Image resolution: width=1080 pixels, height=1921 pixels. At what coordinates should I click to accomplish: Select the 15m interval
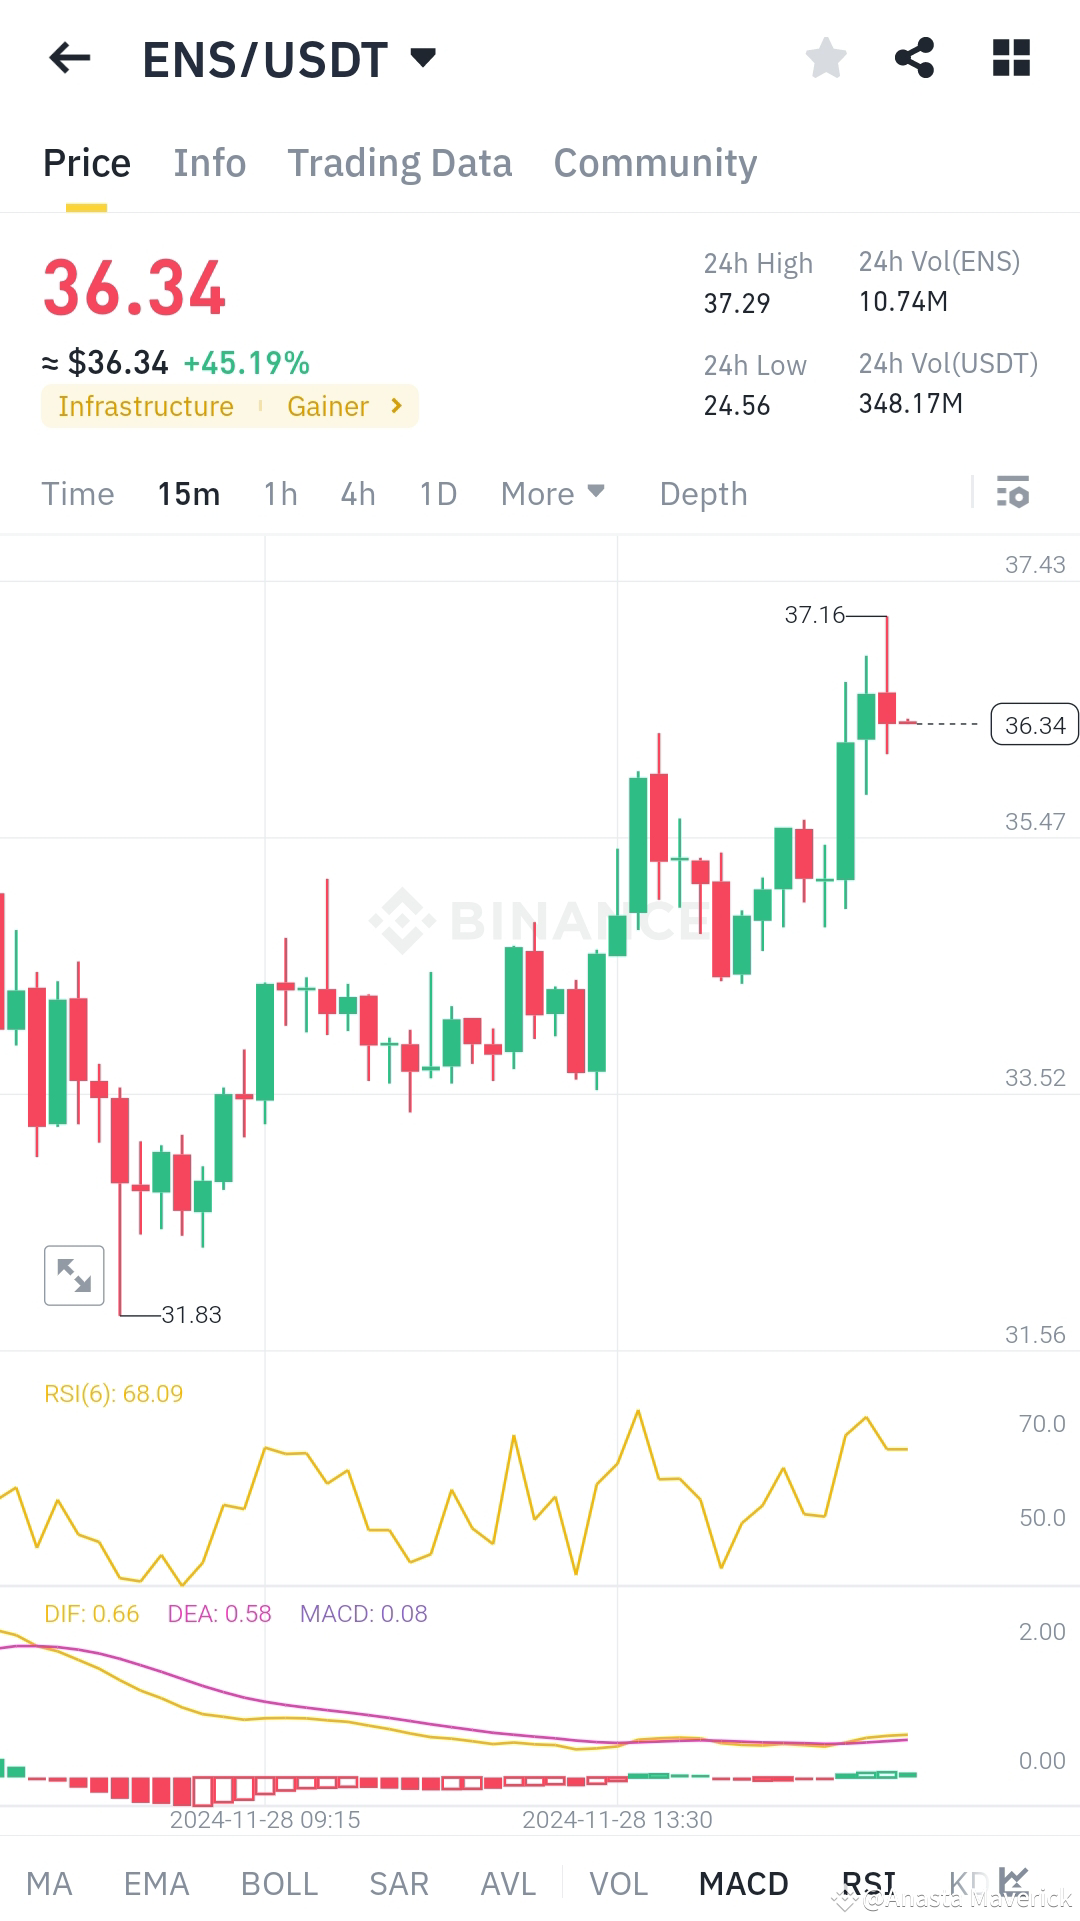[x=189, y=493]
